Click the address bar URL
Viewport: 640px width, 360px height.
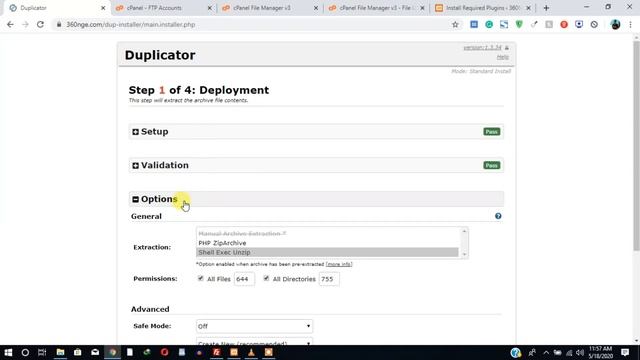(x=131, y=24)
